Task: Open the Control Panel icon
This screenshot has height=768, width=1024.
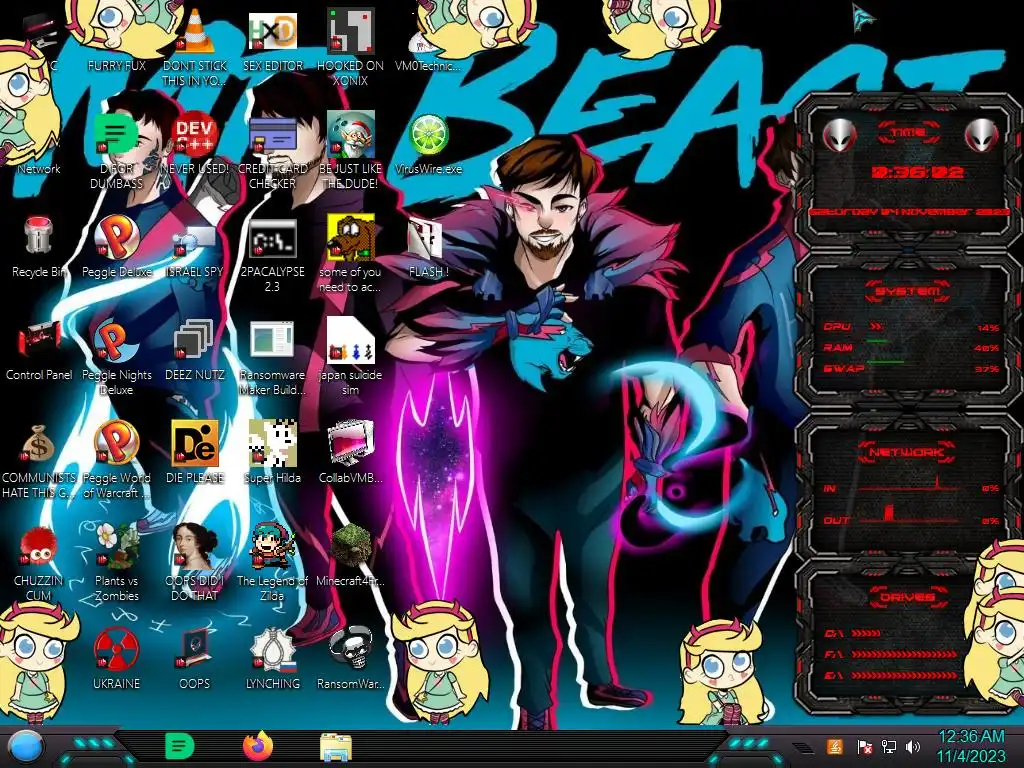Action: pyautogui.click(x=39, y=340)
